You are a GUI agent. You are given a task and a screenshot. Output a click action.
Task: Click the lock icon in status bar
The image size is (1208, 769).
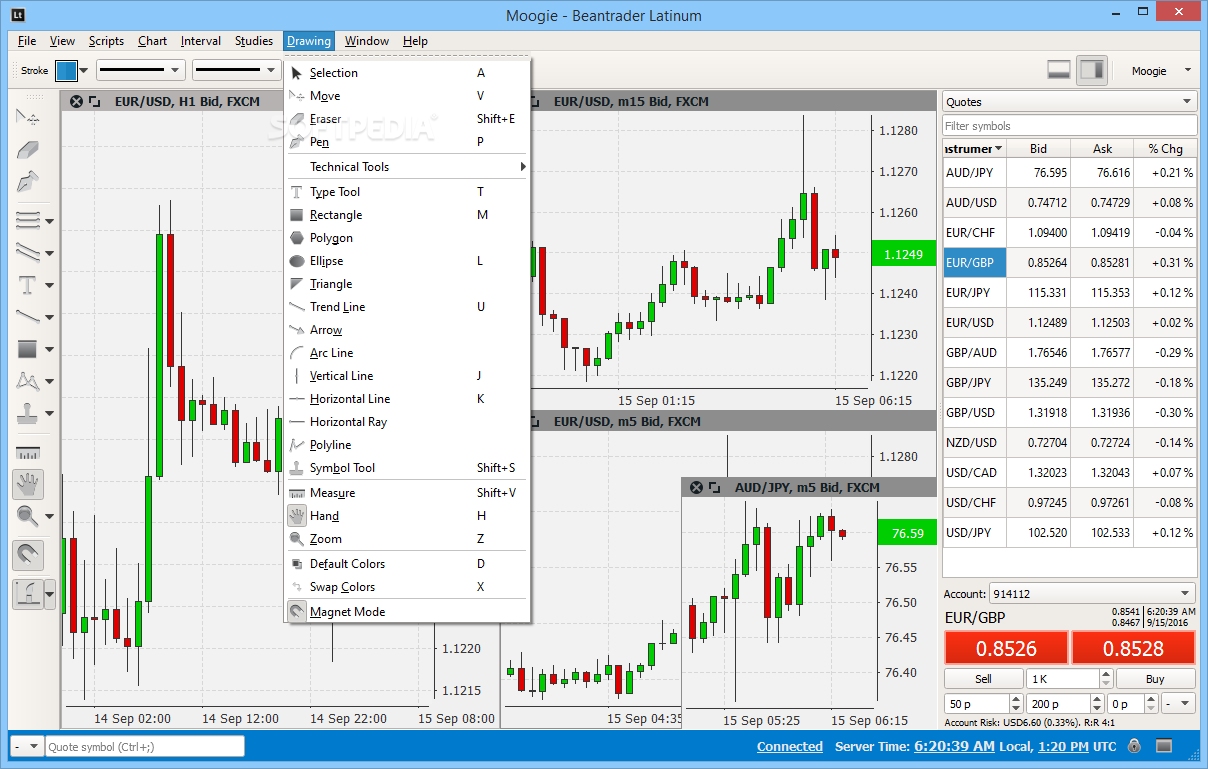1134,746
